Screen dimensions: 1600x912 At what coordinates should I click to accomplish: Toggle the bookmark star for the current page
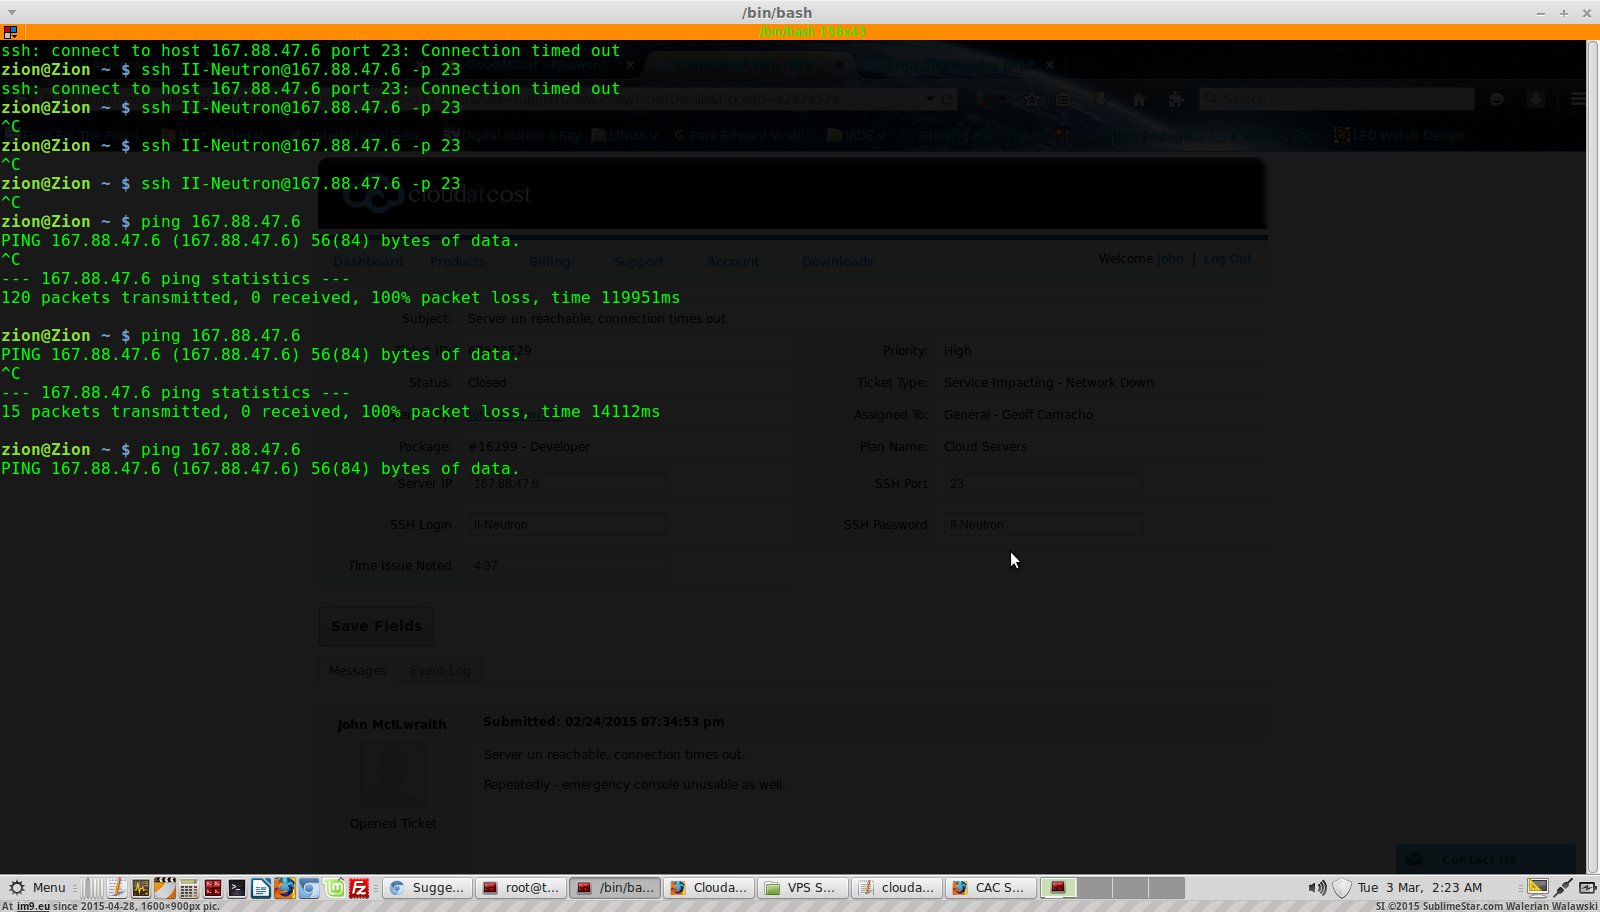tap(1031, 99)
